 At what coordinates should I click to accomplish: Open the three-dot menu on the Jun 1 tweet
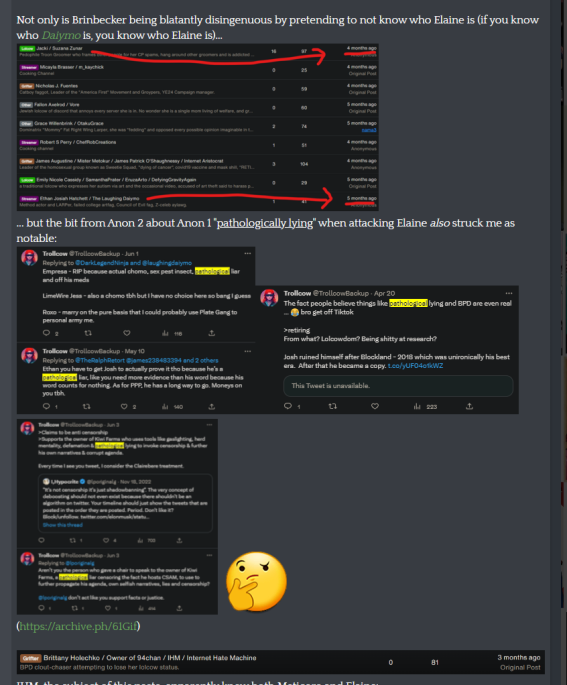(x=248, y=253)
